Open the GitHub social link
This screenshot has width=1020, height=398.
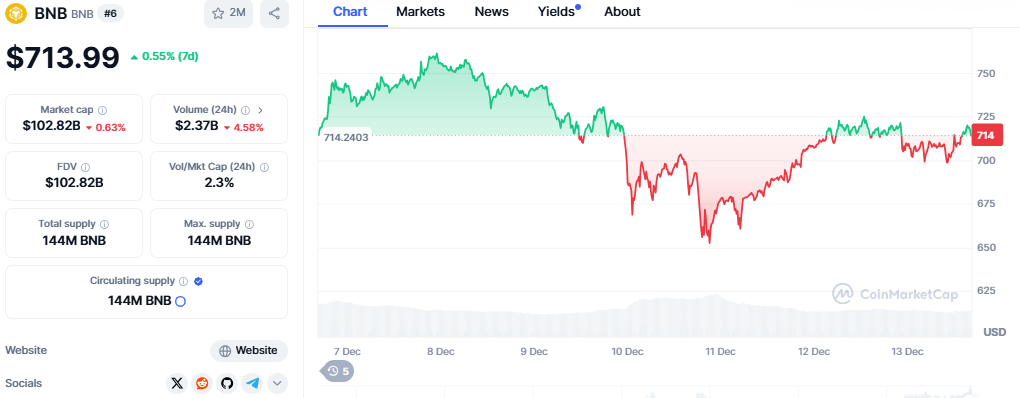(226, 383)
